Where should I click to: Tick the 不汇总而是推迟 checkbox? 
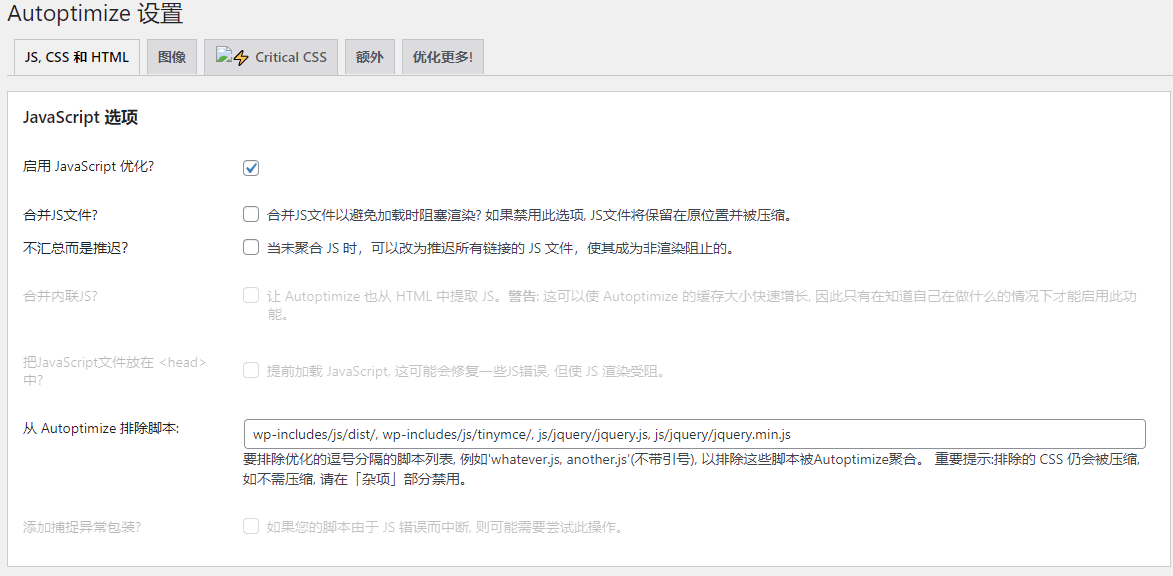click(251, 248)
